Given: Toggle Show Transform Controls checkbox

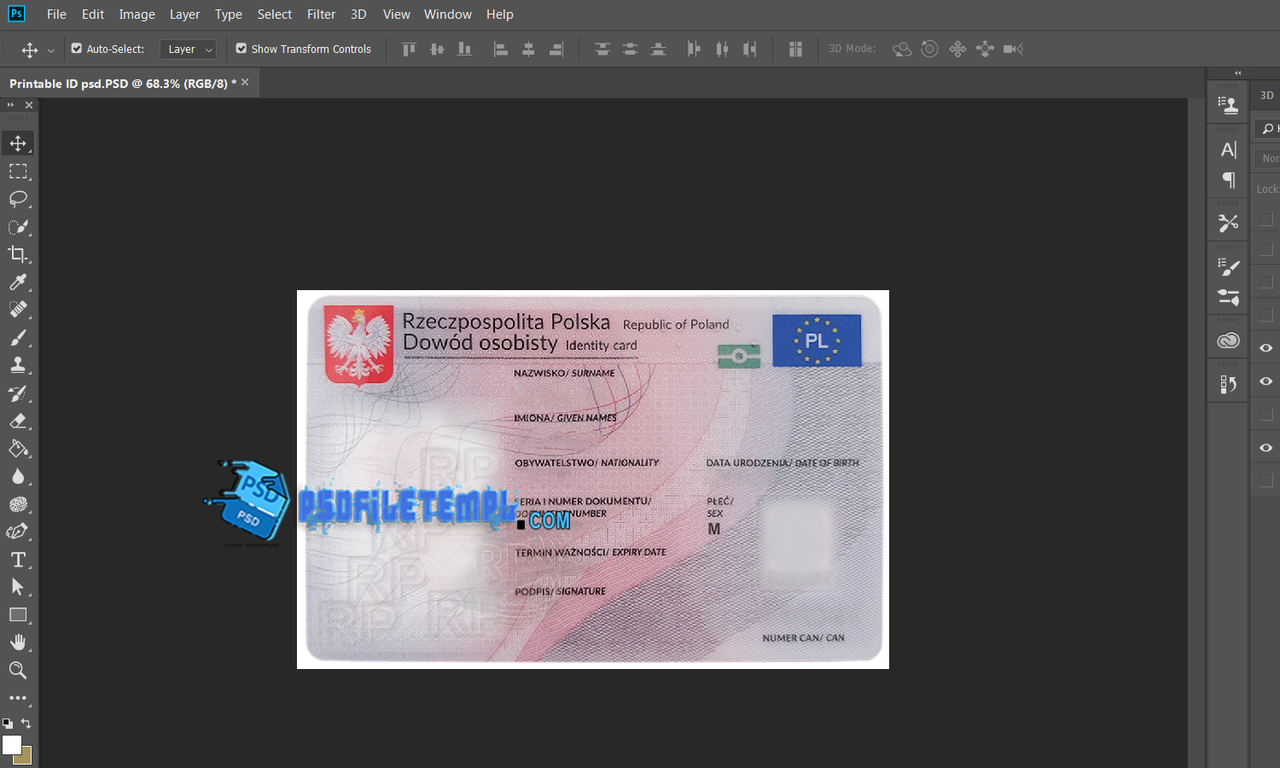Looking at the screenshot, I should click(241, 48).
